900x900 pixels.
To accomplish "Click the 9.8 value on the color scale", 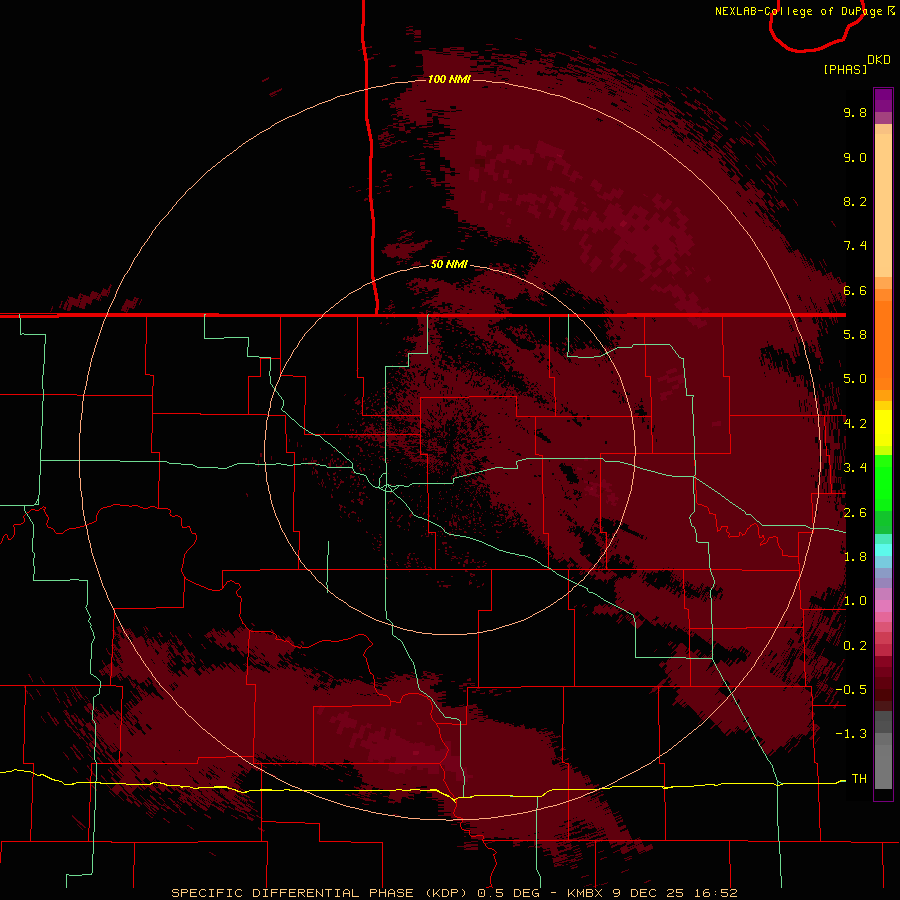I will [855, 112].
